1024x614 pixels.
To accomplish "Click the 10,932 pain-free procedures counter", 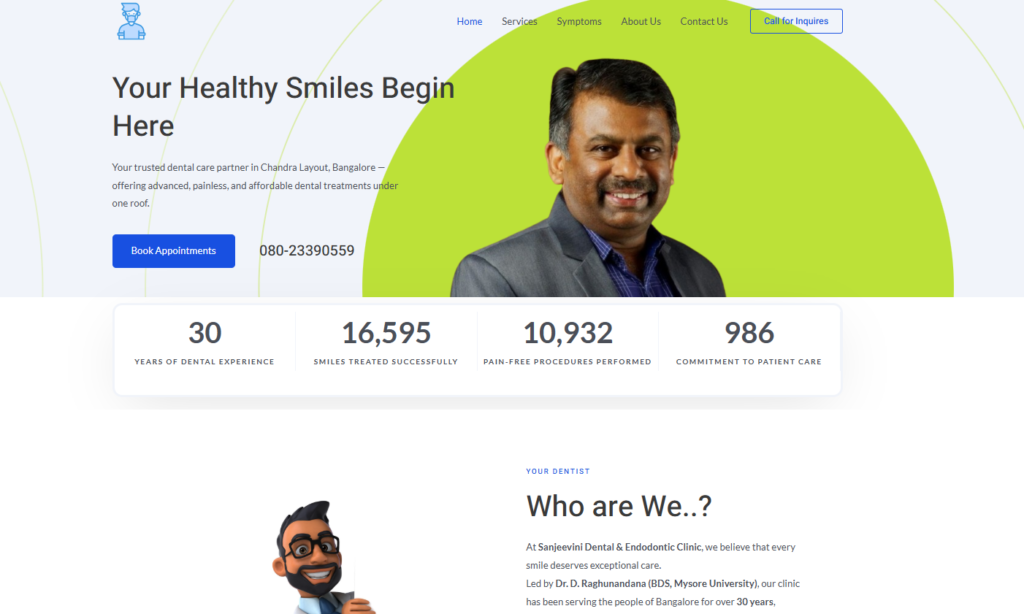I will point(568,342).
